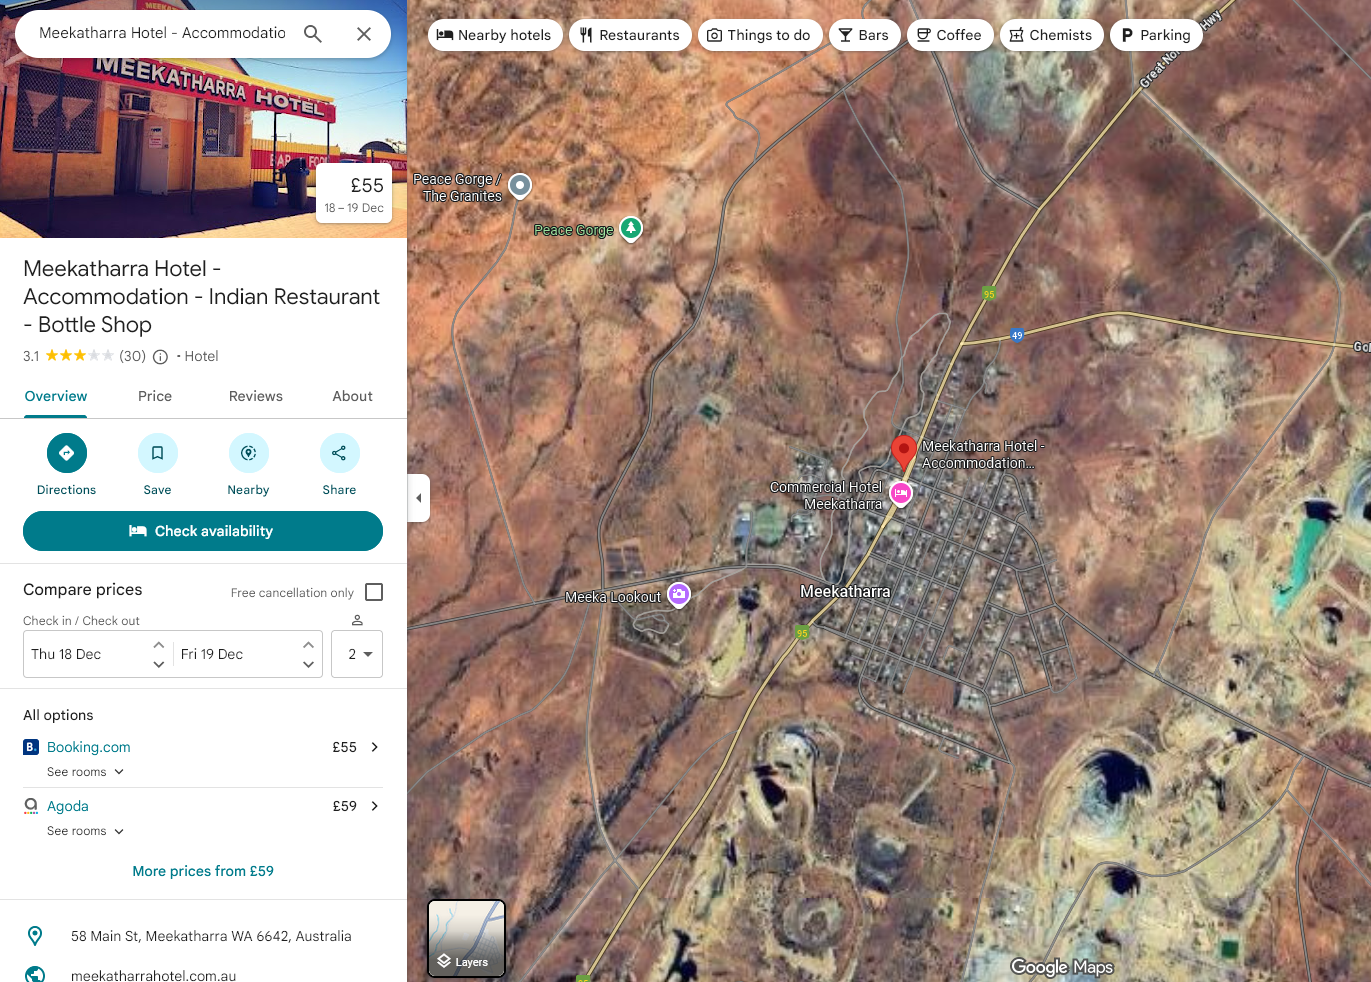Expand See rooms under Agoda
The image size is (1371, 982).
coord(86,831)
